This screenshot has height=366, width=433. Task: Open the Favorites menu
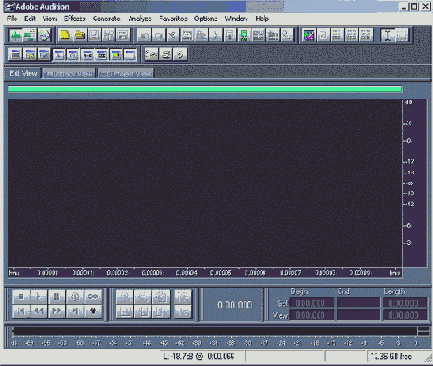click(173, 19)
